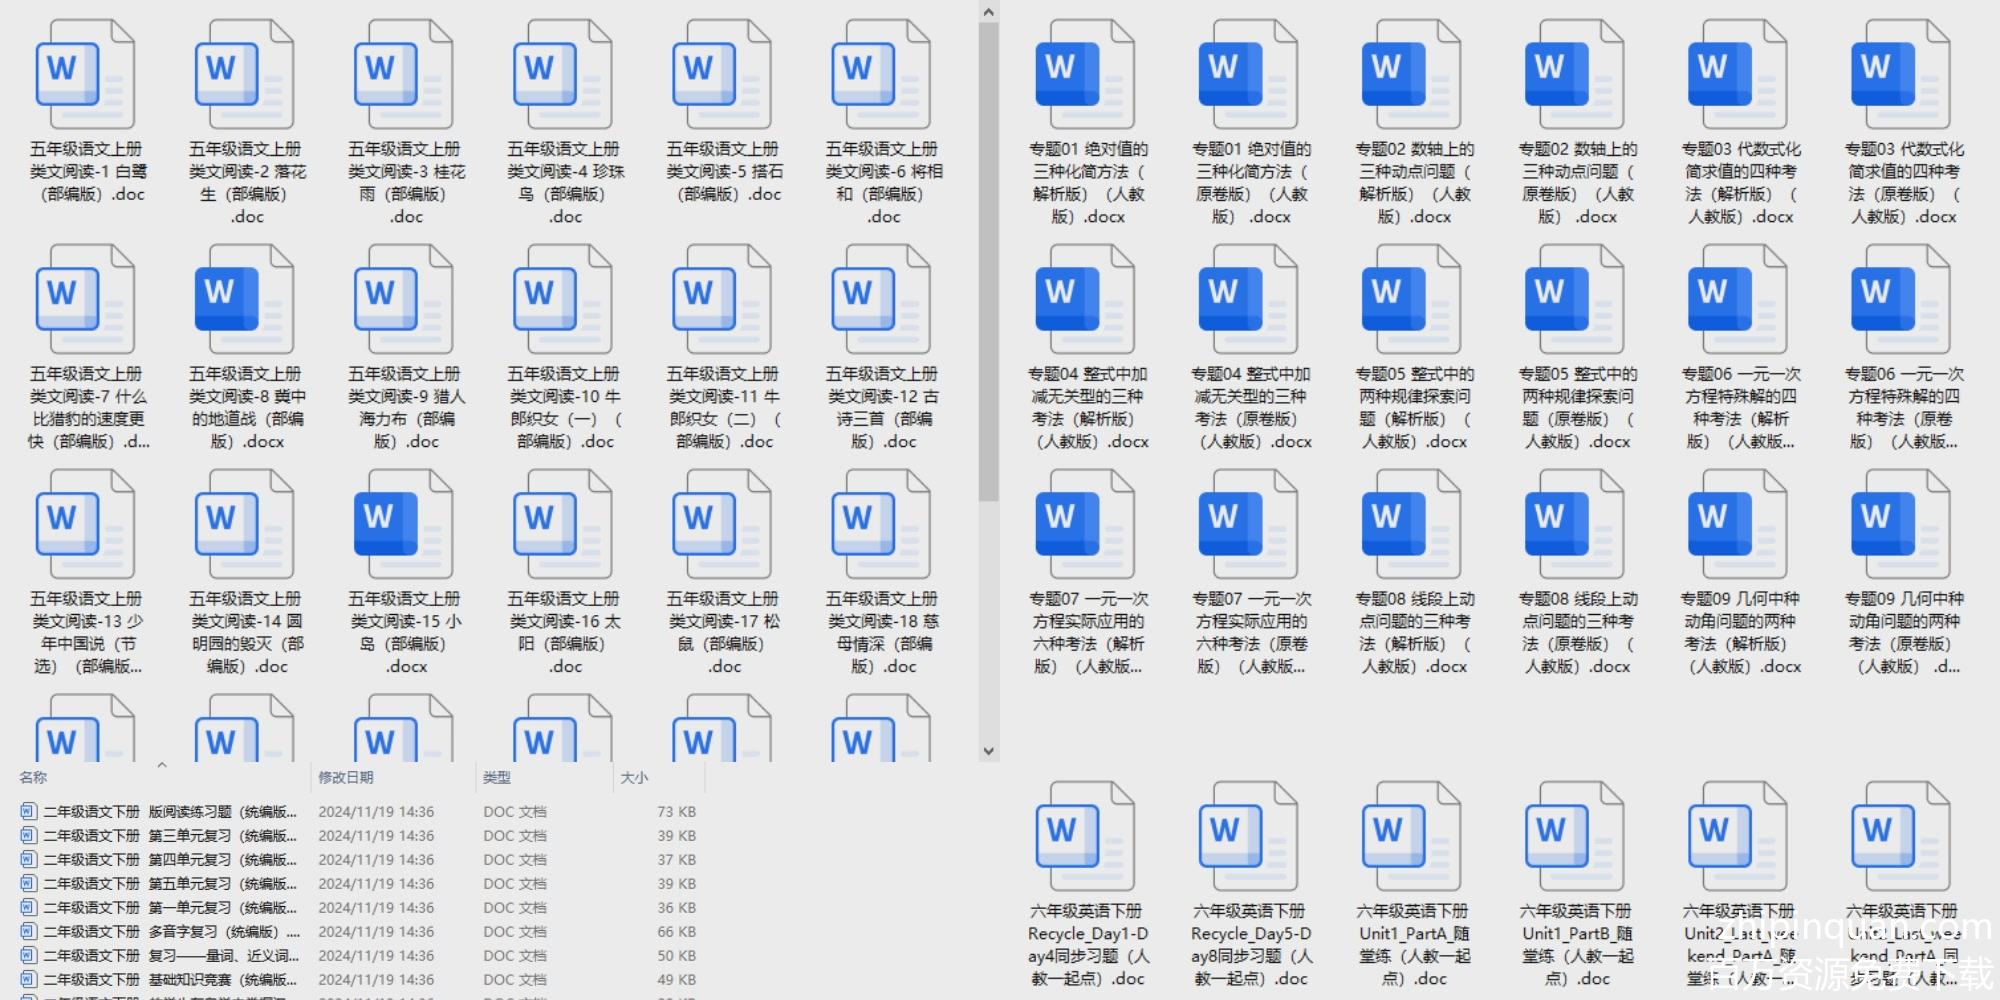The image size is (2000, 1000).
Task: Click file name 专题03 代数式化简 原卷版
Action: coord(1904,183)
